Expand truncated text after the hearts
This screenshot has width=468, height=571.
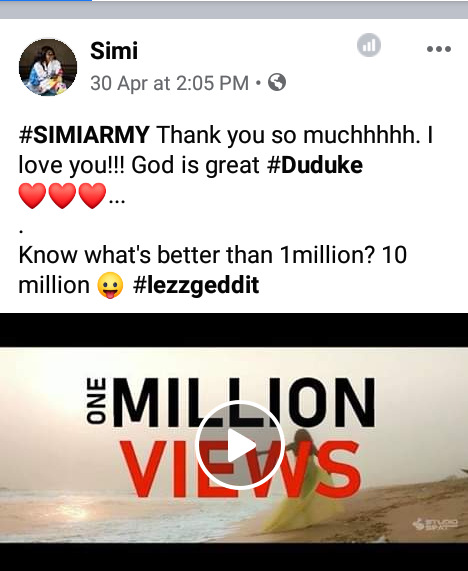pyautogui.click(x=117, y=198)
